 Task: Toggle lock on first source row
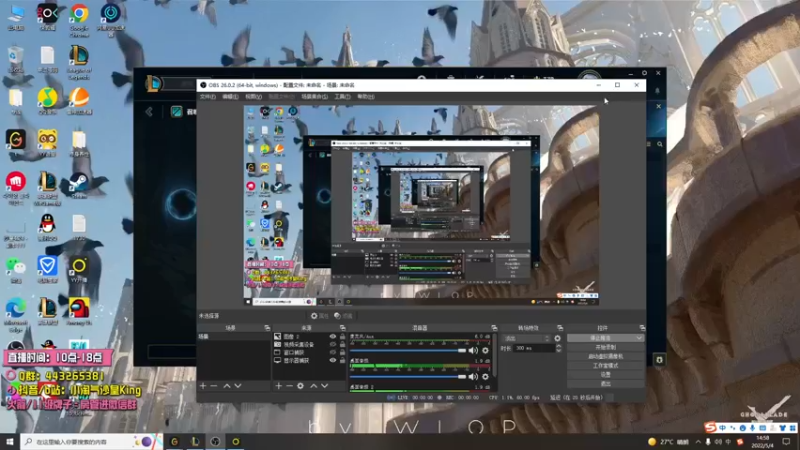pyautogui.click(x=342, y=337)
